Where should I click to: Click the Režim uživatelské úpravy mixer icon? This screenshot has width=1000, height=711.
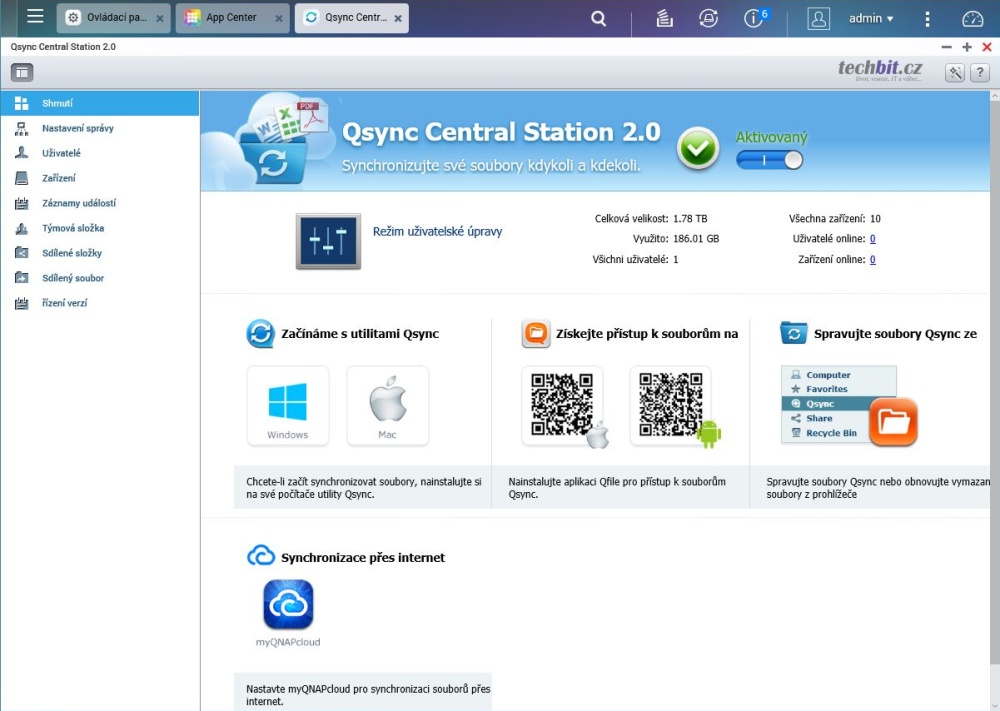pyautogui.click(x=328, y=241)
